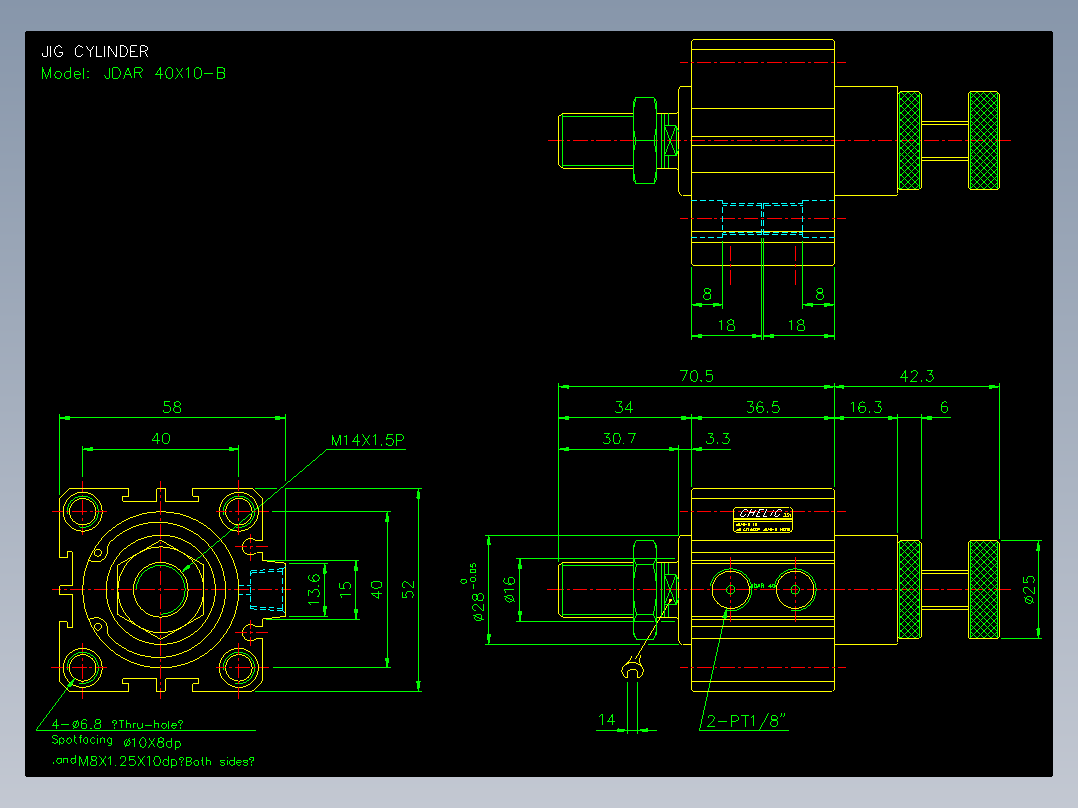This screenshot has height=808, width=1078.
Task: Click the 52 height dimension text
Action: point(408,590)
